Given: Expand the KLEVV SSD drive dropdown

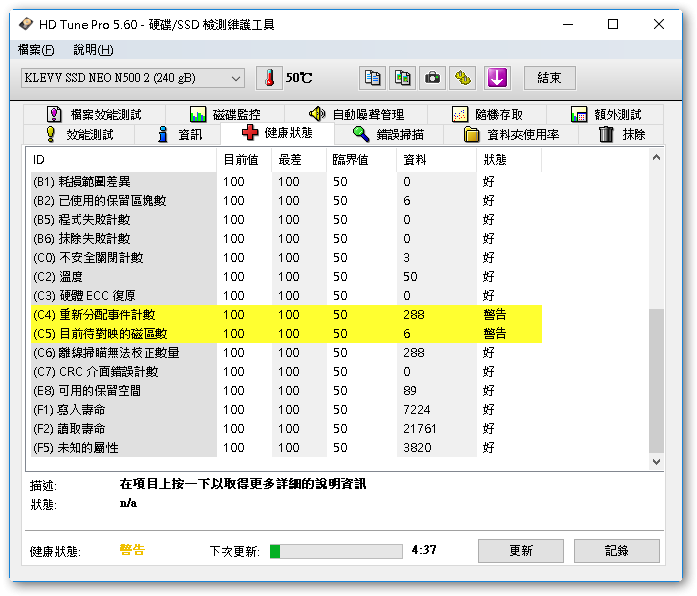Looking at the screenshot, I should 132,78.
